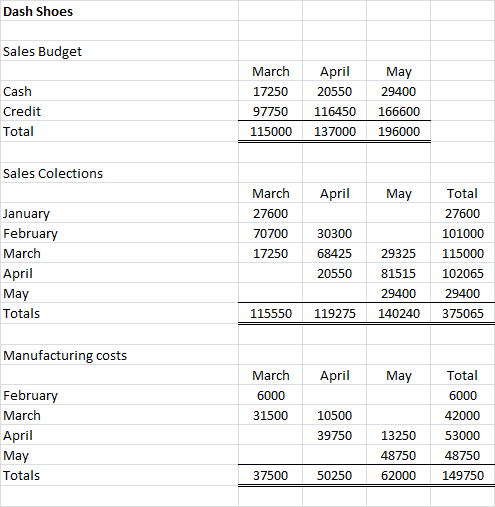Click the April credit value 116450
Image resolution: width=495 pixels, height=507 pixels.
[334, 111]
